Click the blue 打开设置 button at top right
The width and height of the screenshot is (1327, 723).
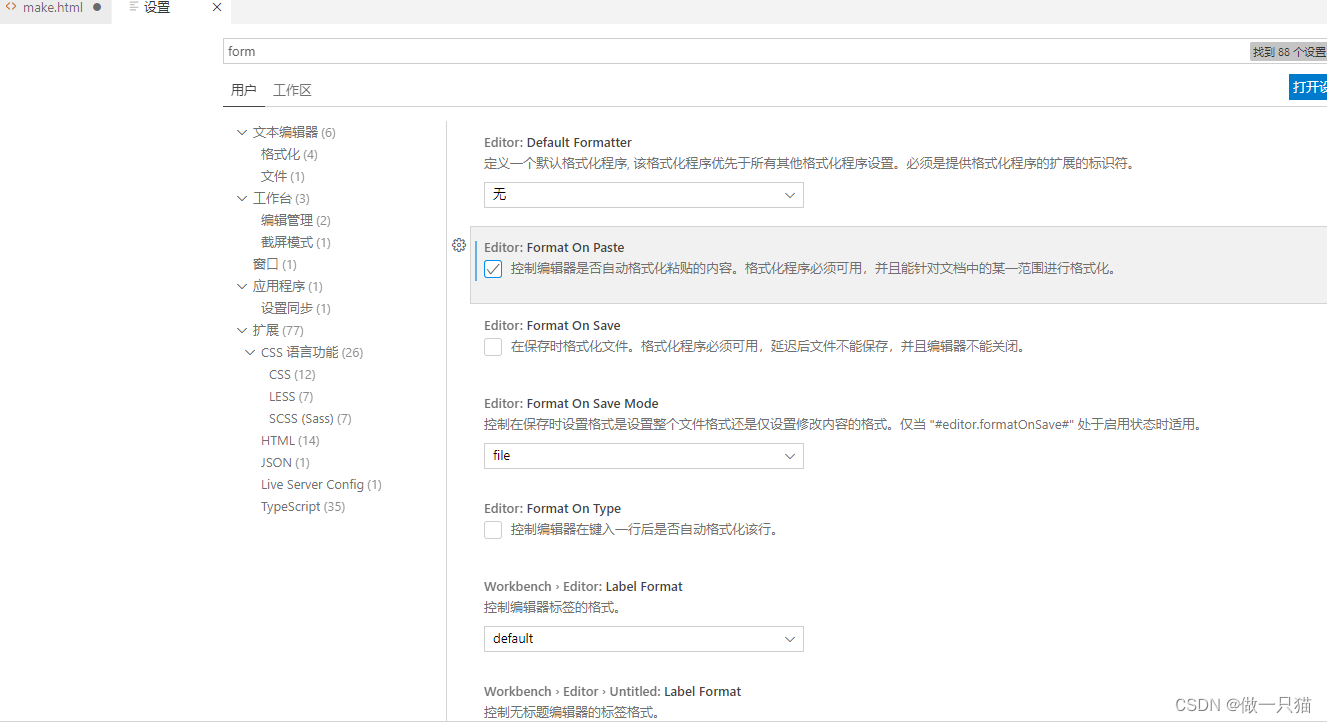(x=1308, y=87)
